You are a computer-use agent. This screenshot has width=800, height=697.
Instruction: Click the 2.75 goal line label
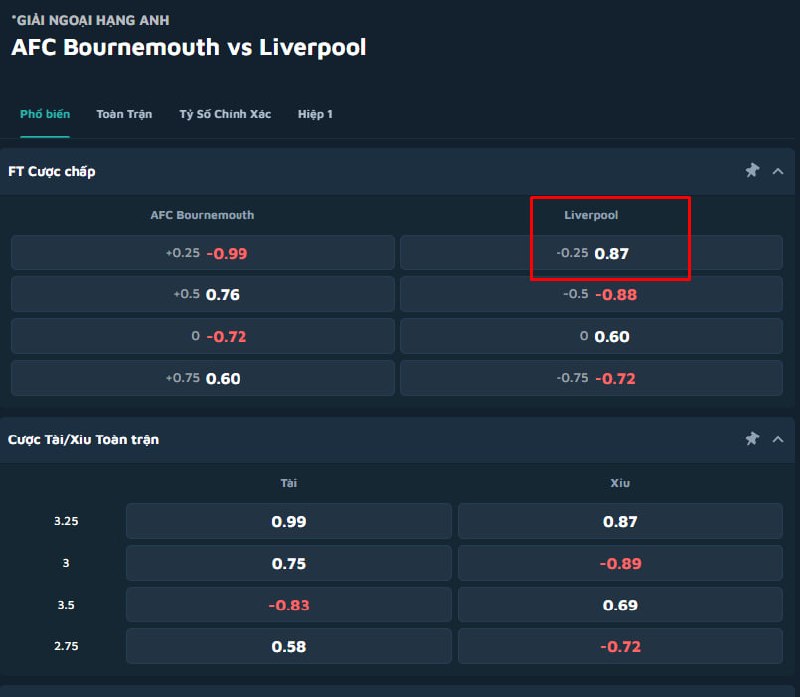tap(66, 646)
